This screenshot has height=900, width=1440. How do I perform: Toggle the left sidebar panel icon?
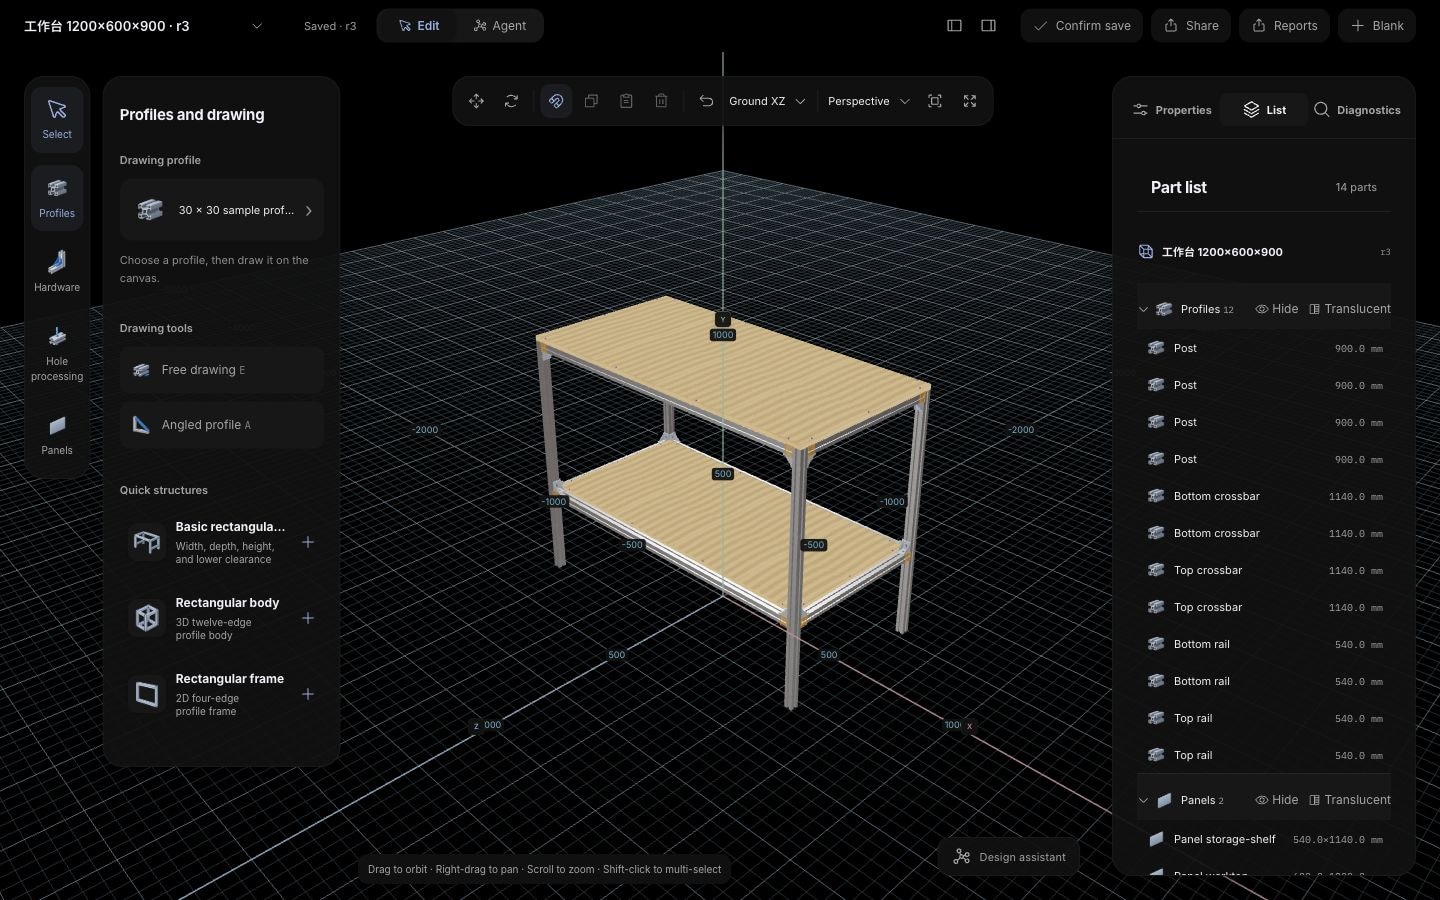(954, 26)
